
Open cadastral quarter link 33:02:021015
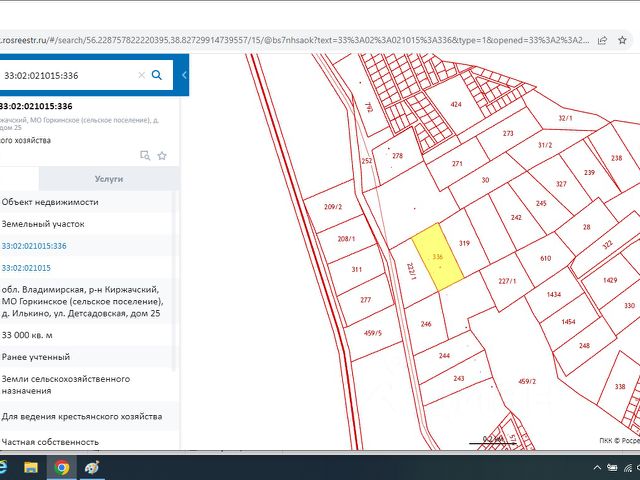(x=26, y=268)
